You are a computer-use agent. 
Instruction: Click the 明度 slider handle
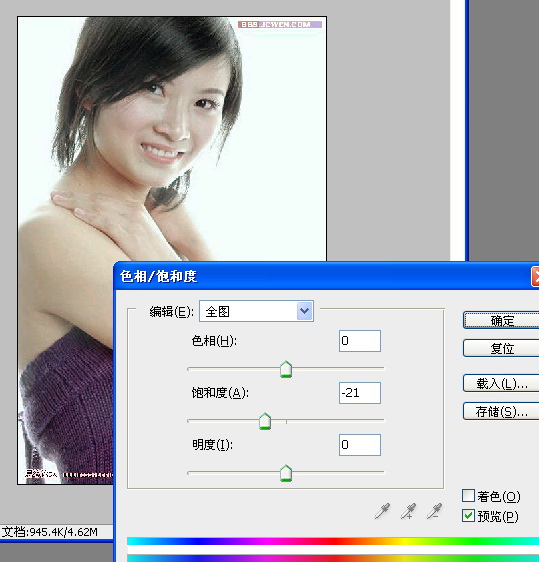[x=286, y=473]
